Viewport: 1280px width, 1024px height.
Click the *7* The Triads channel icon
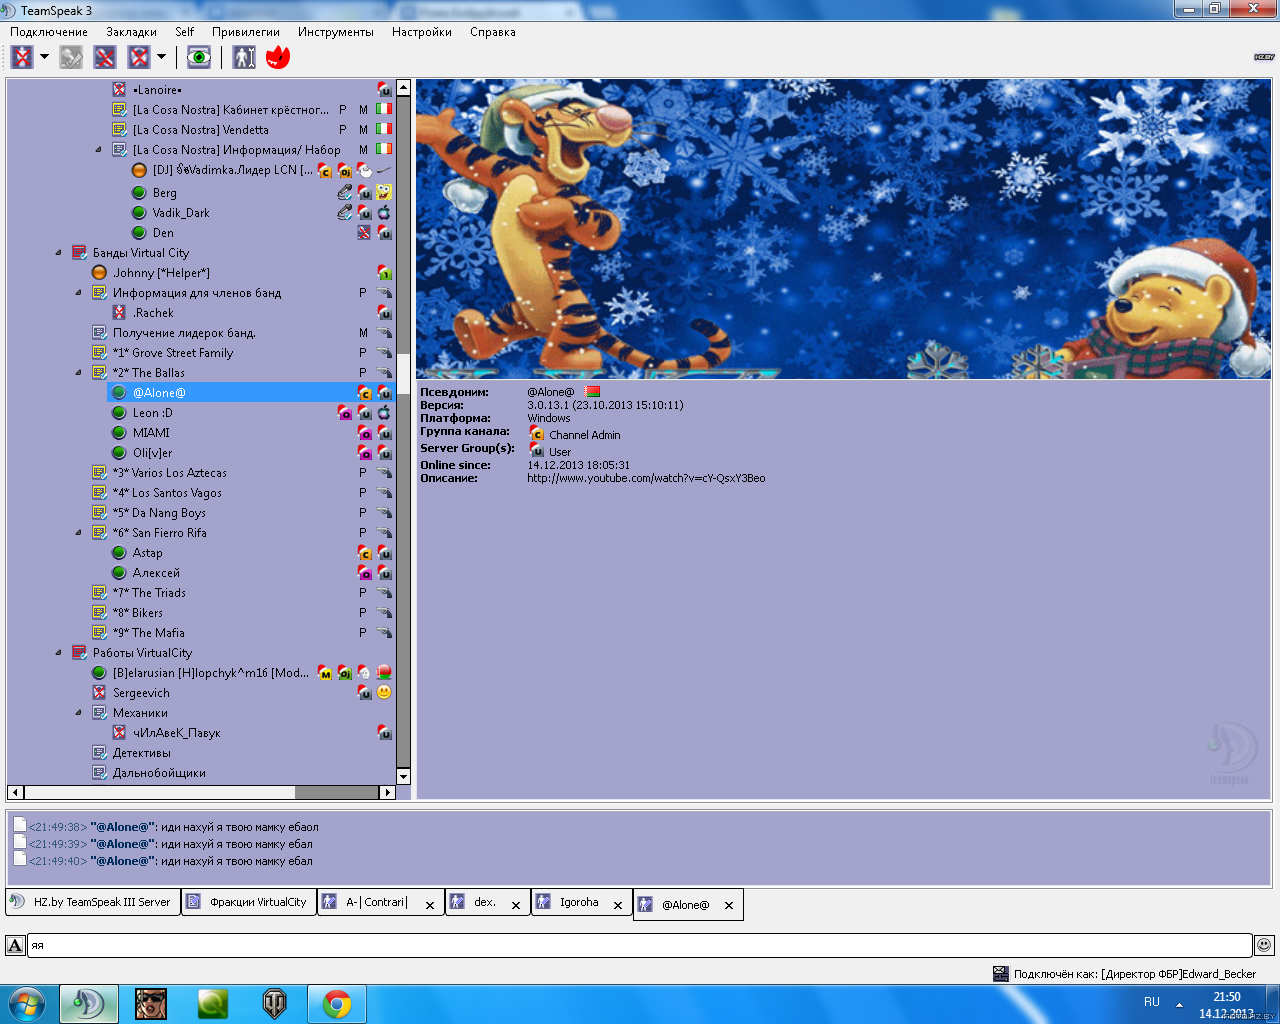click(99, 593)
